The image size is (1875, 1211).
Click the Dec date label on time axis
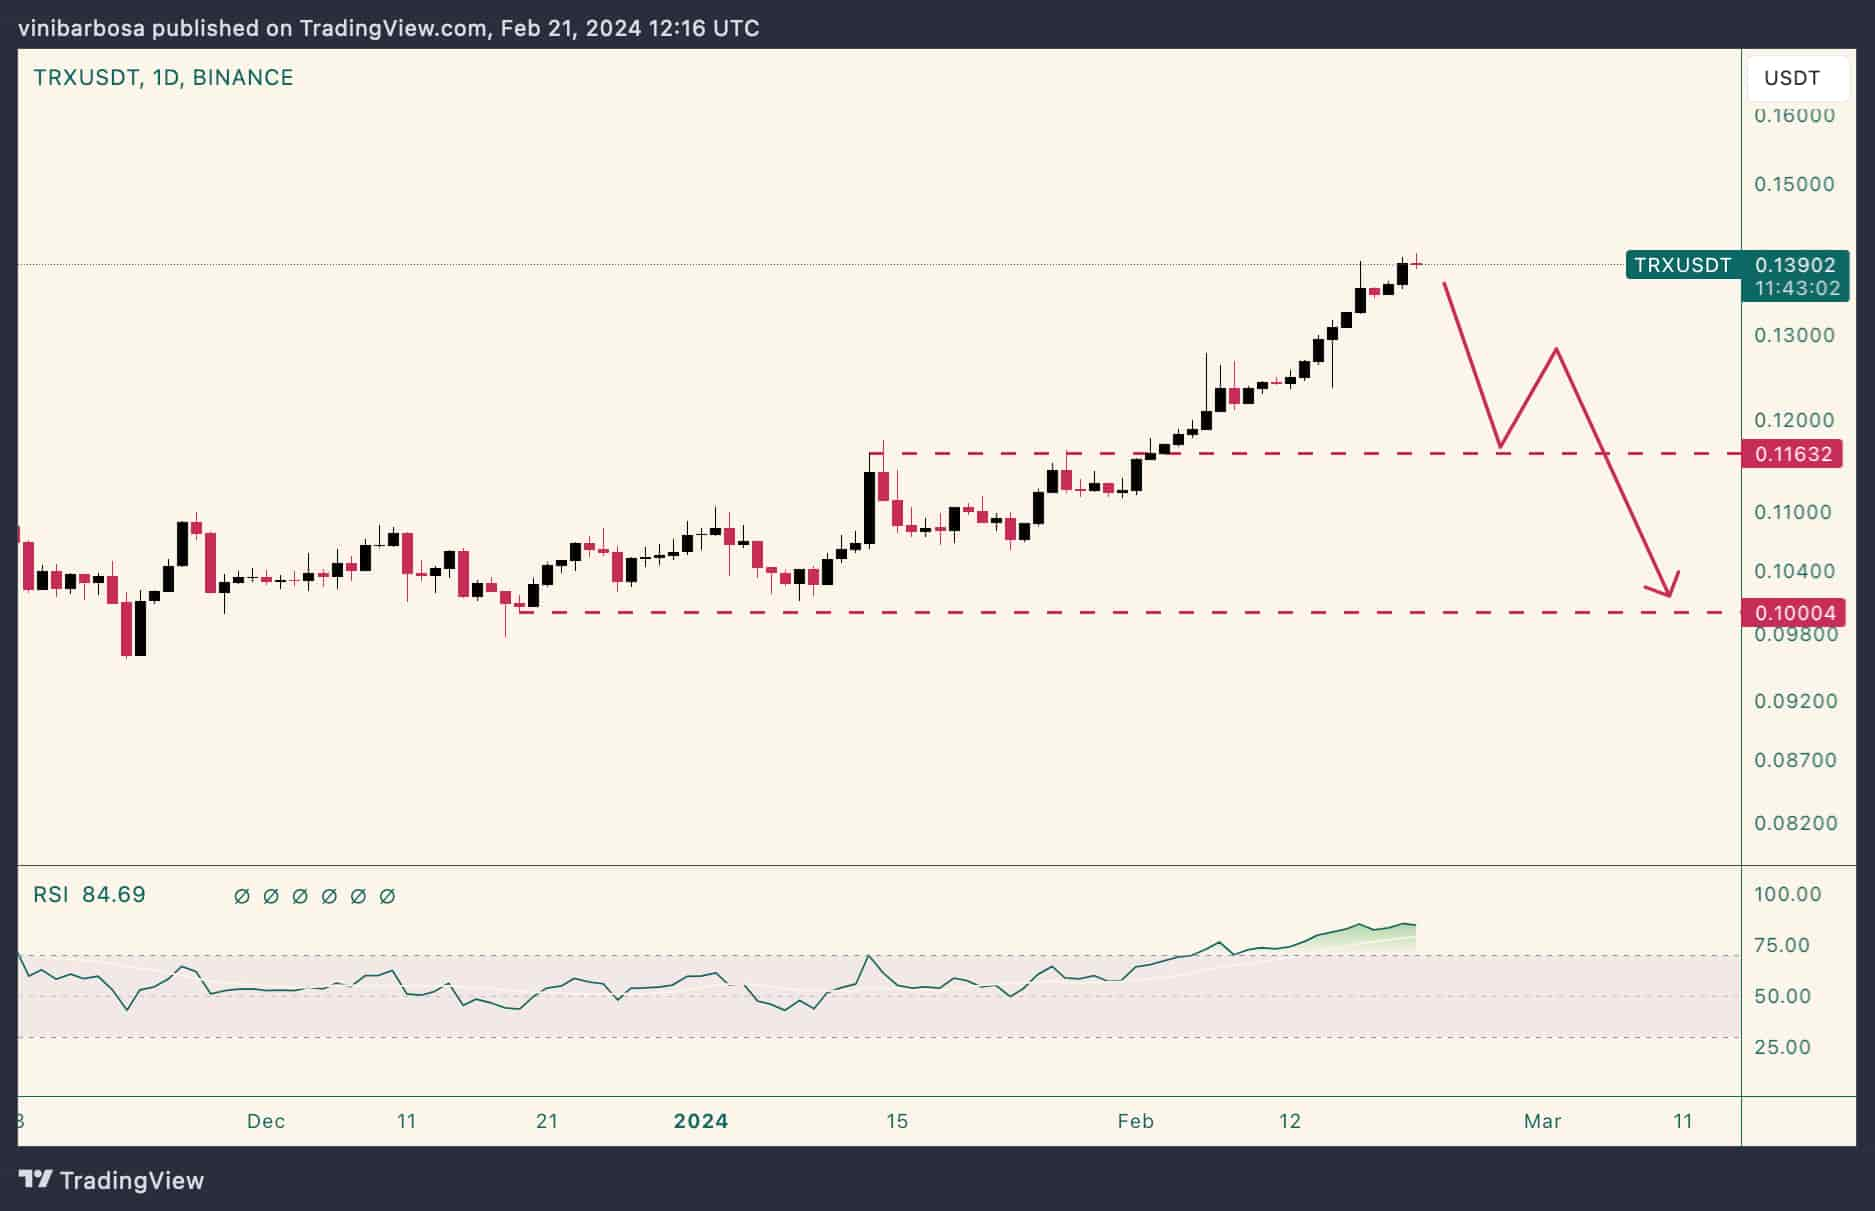click(x=266, y=1121)
